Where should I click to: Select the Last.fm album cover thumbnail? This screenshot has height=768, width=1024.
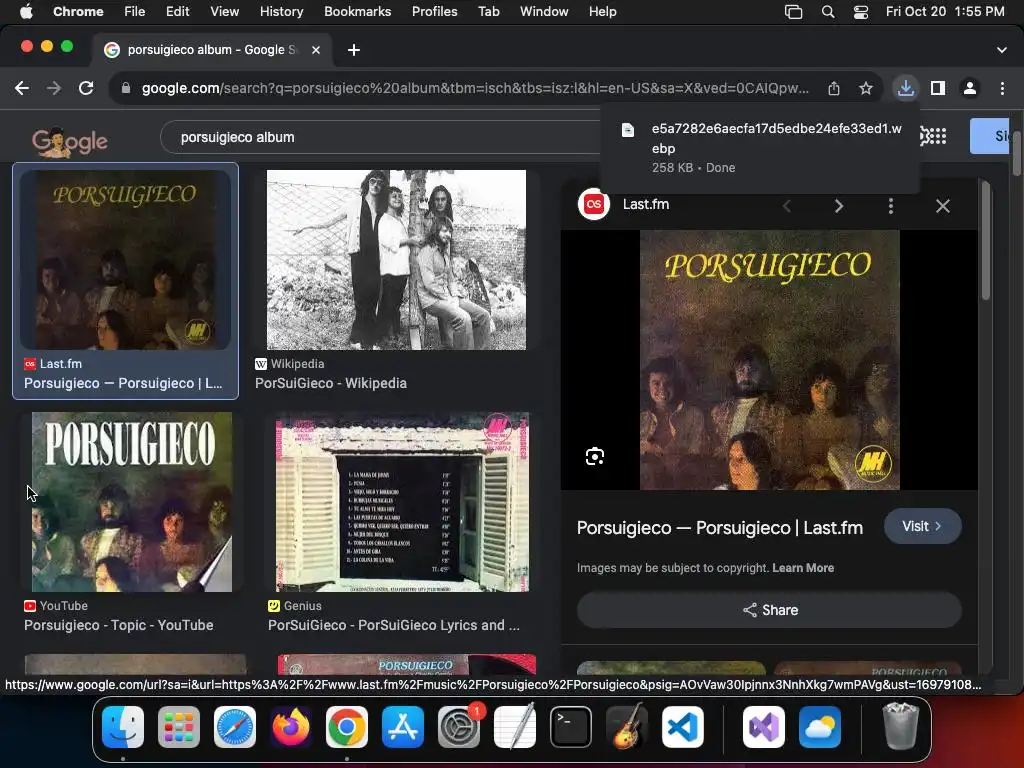tap(125, 259)
